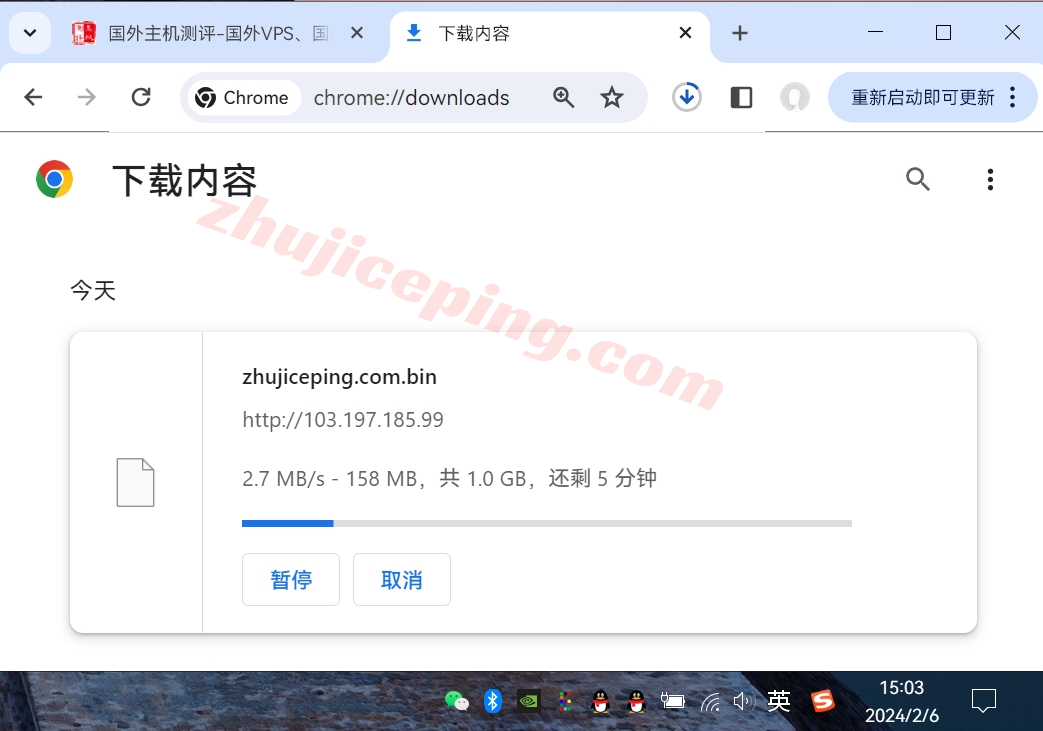1043x731 pixels.
Task: Click the 今天 date heading
Action: point(93,290)
